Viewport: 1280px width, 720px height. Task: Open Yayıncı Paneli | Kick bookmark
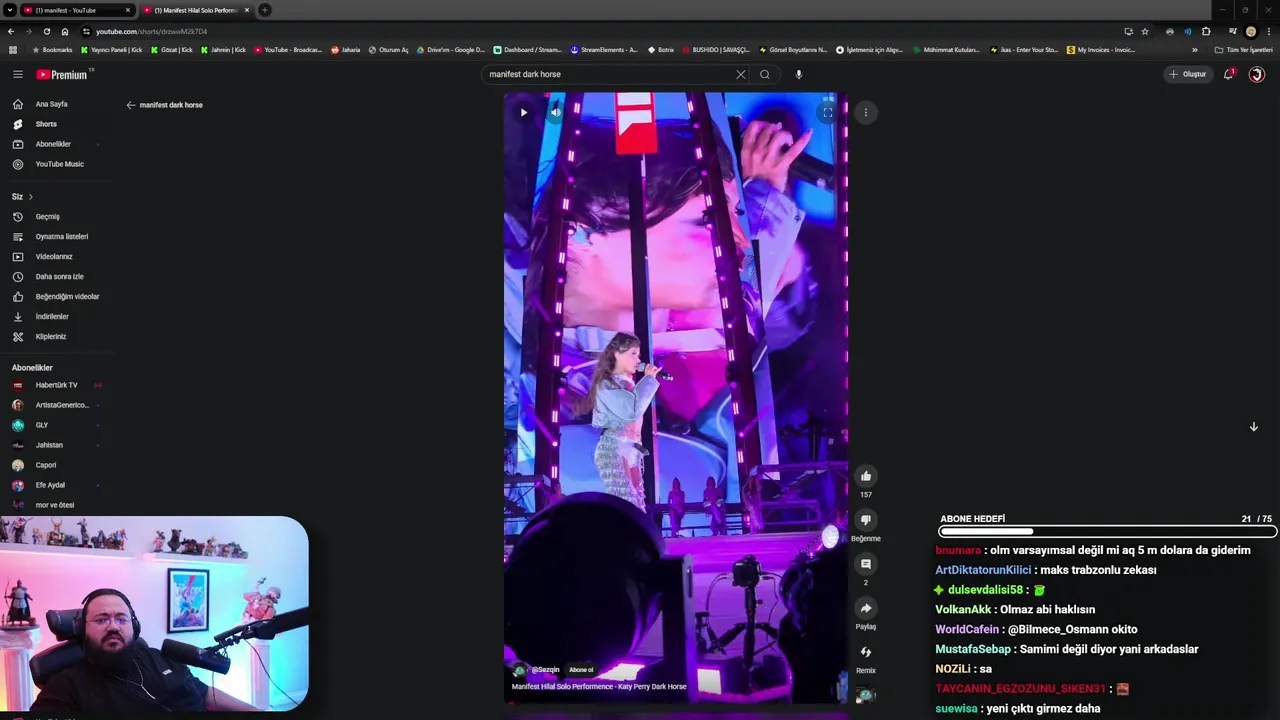(112, 50)
